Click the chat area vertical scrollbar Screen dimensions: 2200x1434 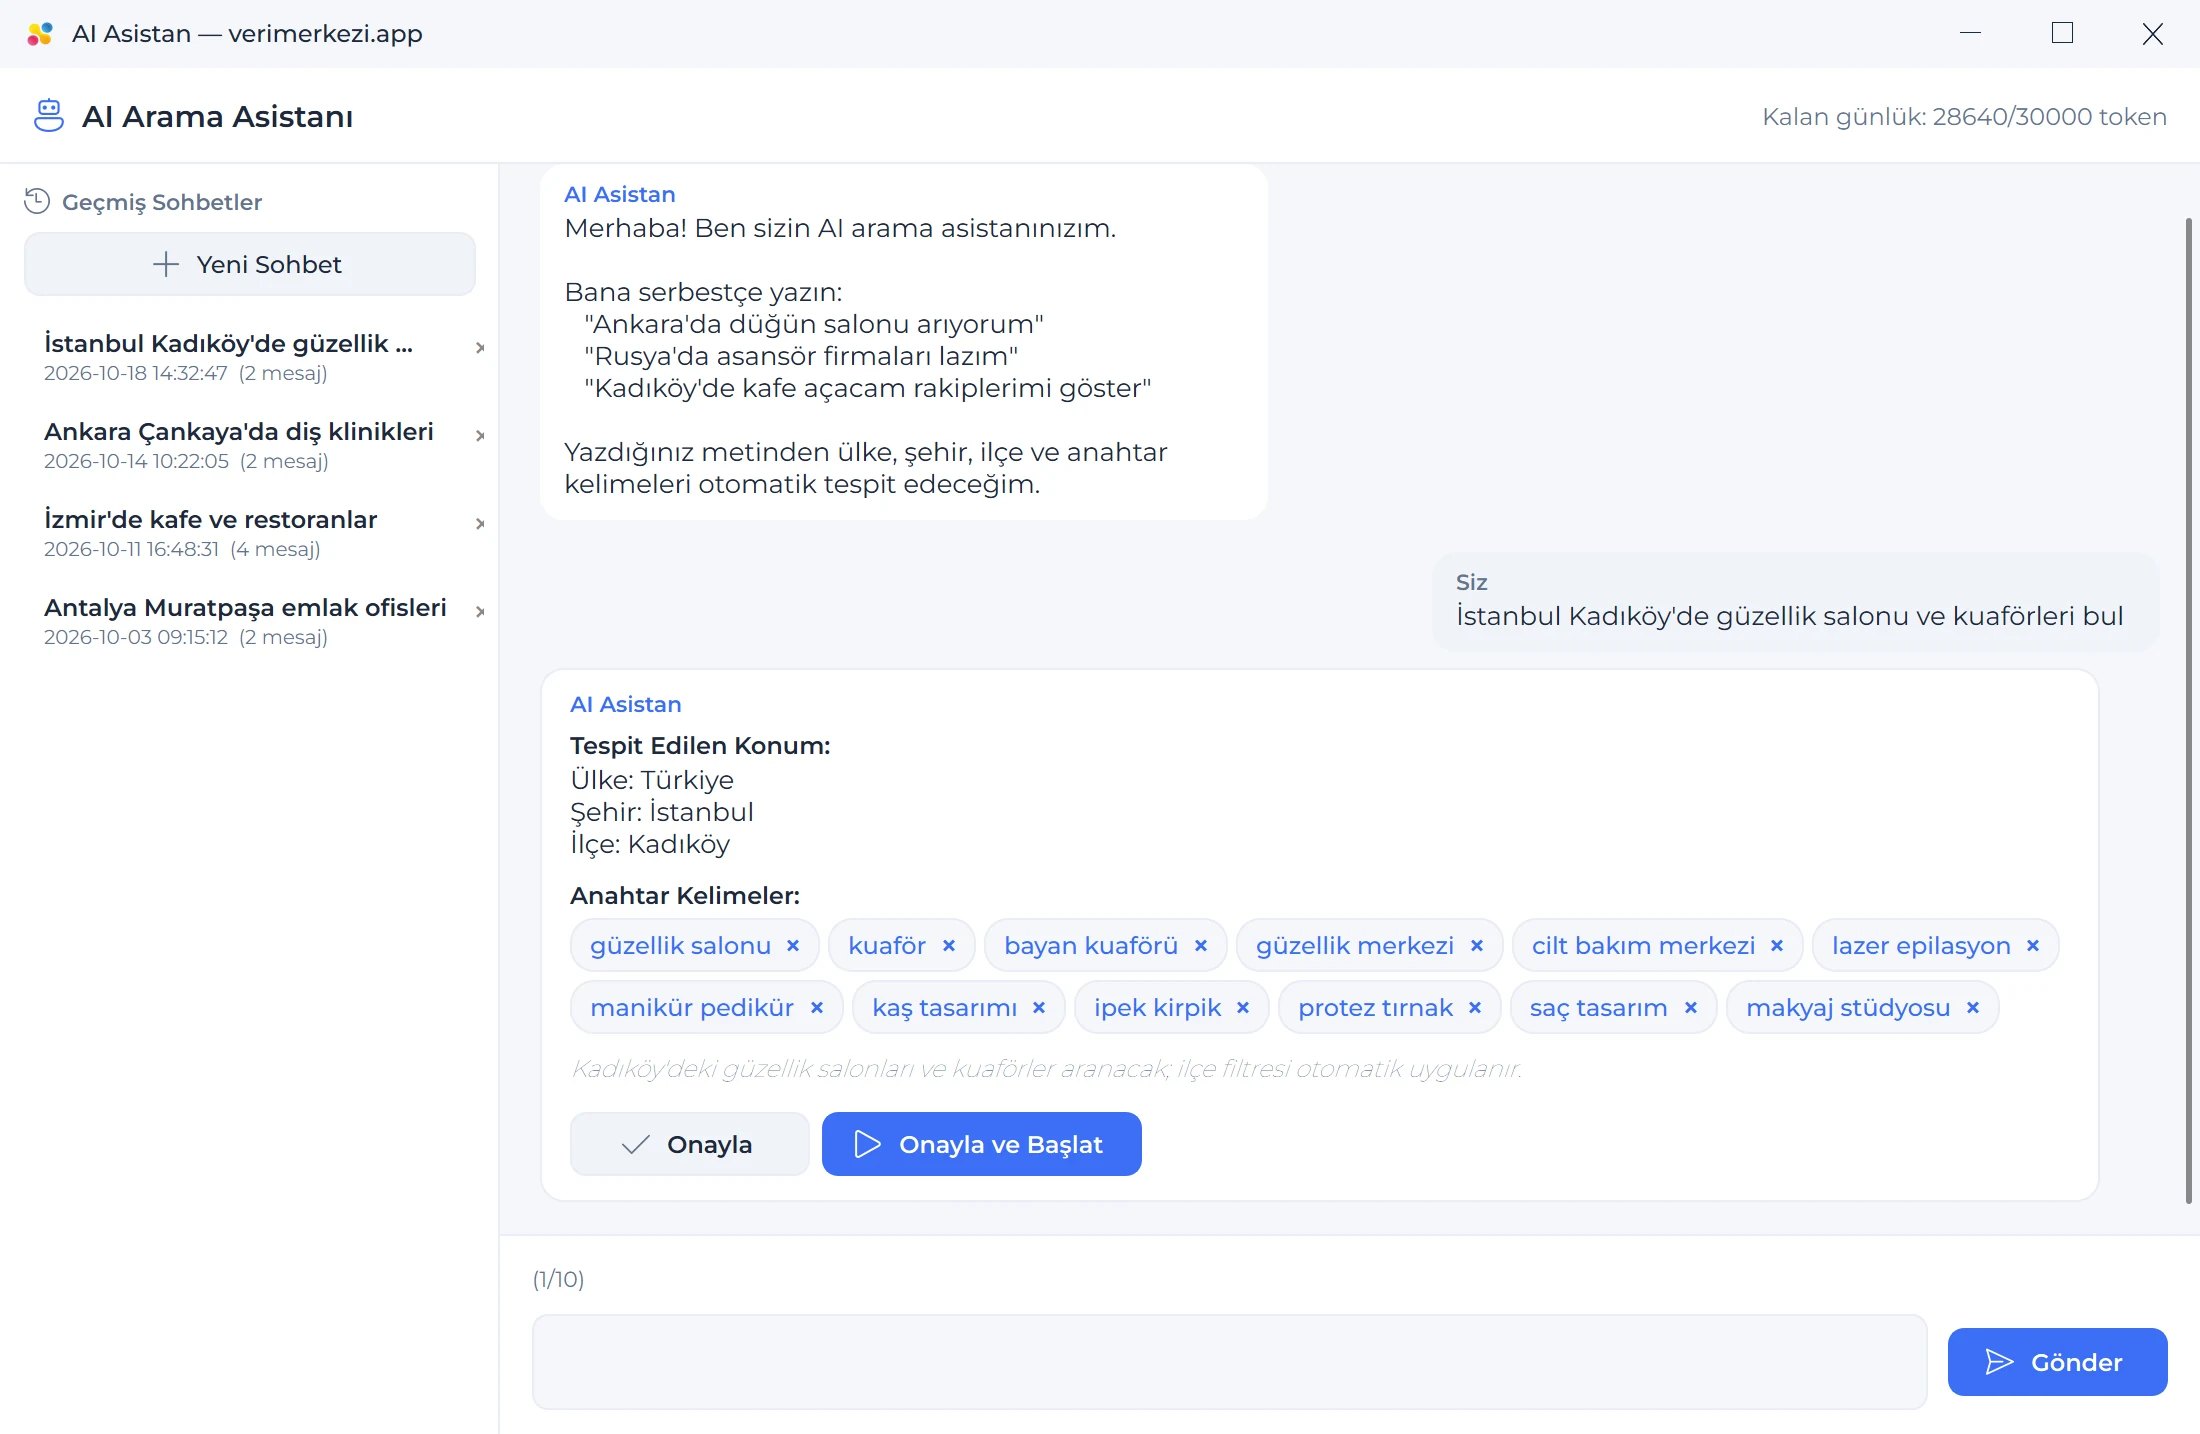click(2188, 710)
